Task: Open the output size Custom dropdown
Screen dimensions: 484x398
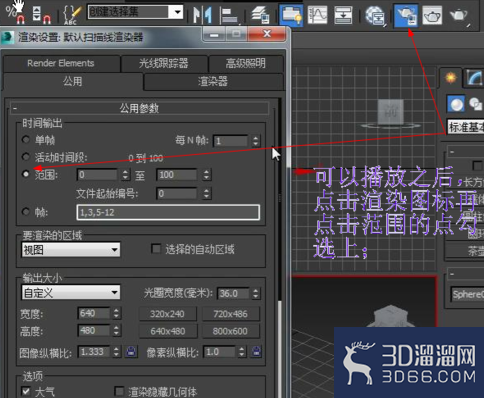Action: pyautogui.click(x=71, y=293)
